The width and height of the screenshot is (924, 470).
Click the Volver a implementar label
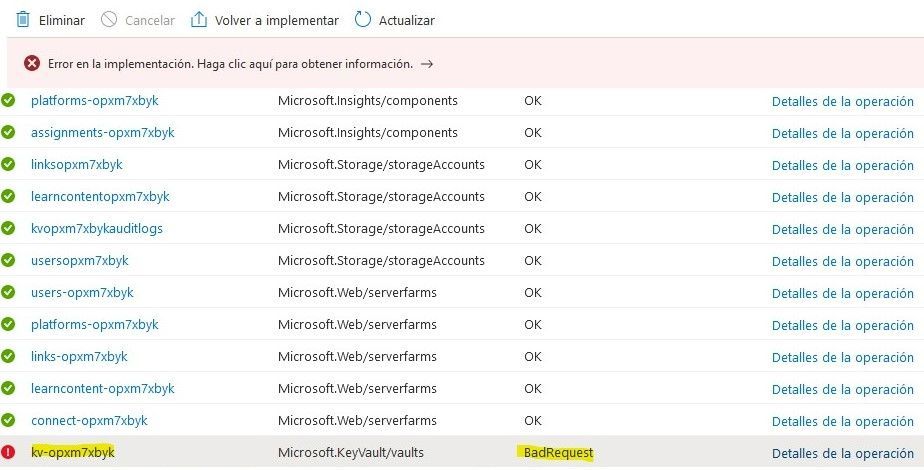277,20
